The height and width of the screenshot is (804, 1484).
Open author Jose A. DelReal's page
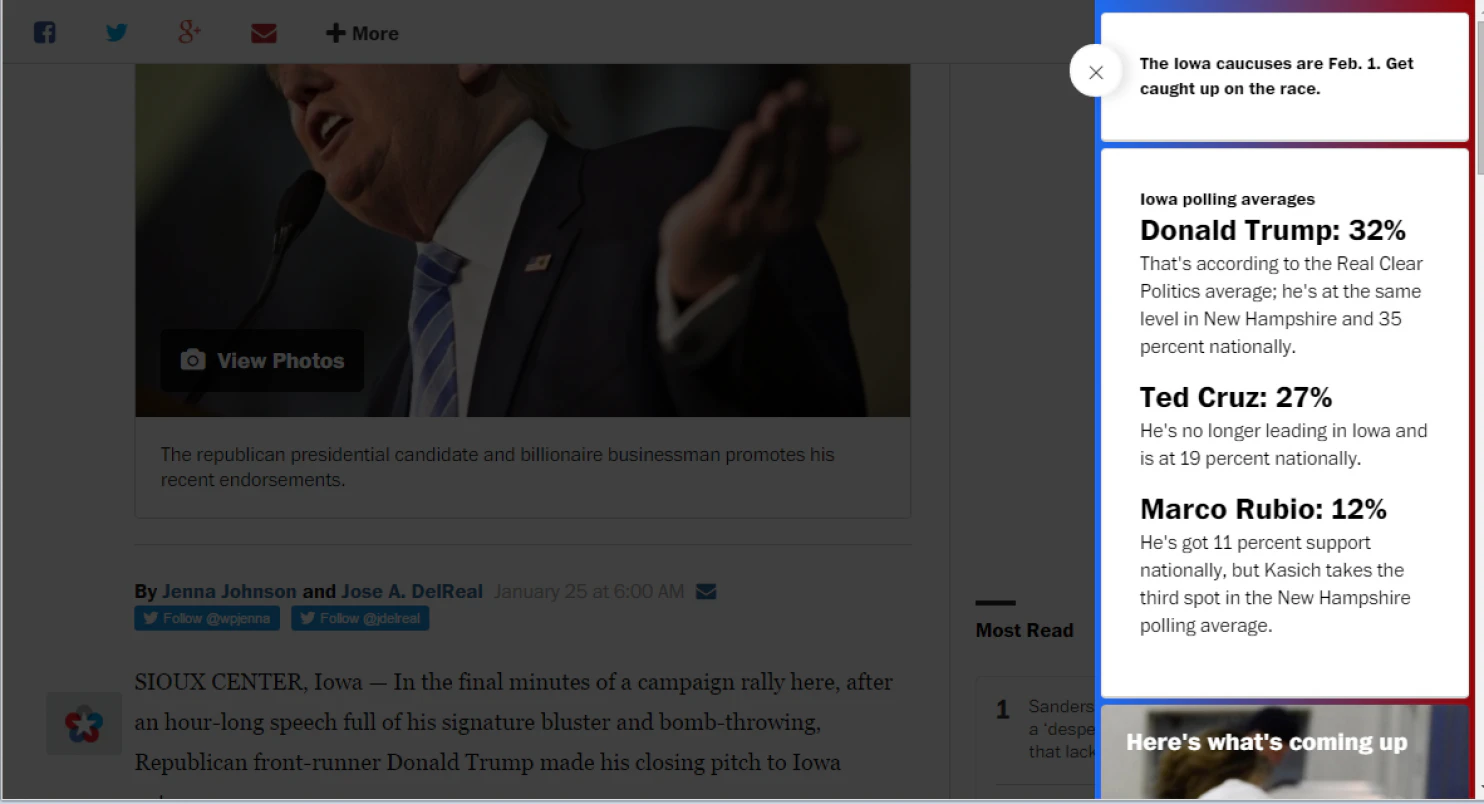[412, 591]
